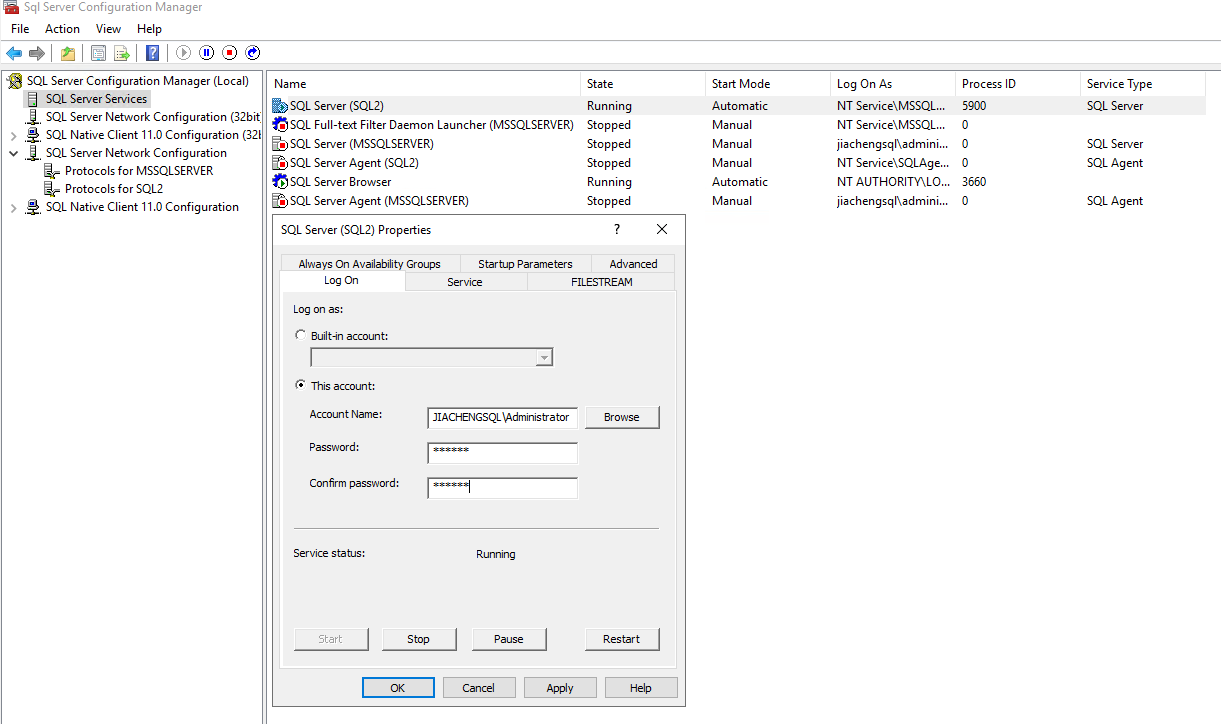1221x724 pixels.
Task: Click the Back arrow in the toolbar
Action: (14, 53)
